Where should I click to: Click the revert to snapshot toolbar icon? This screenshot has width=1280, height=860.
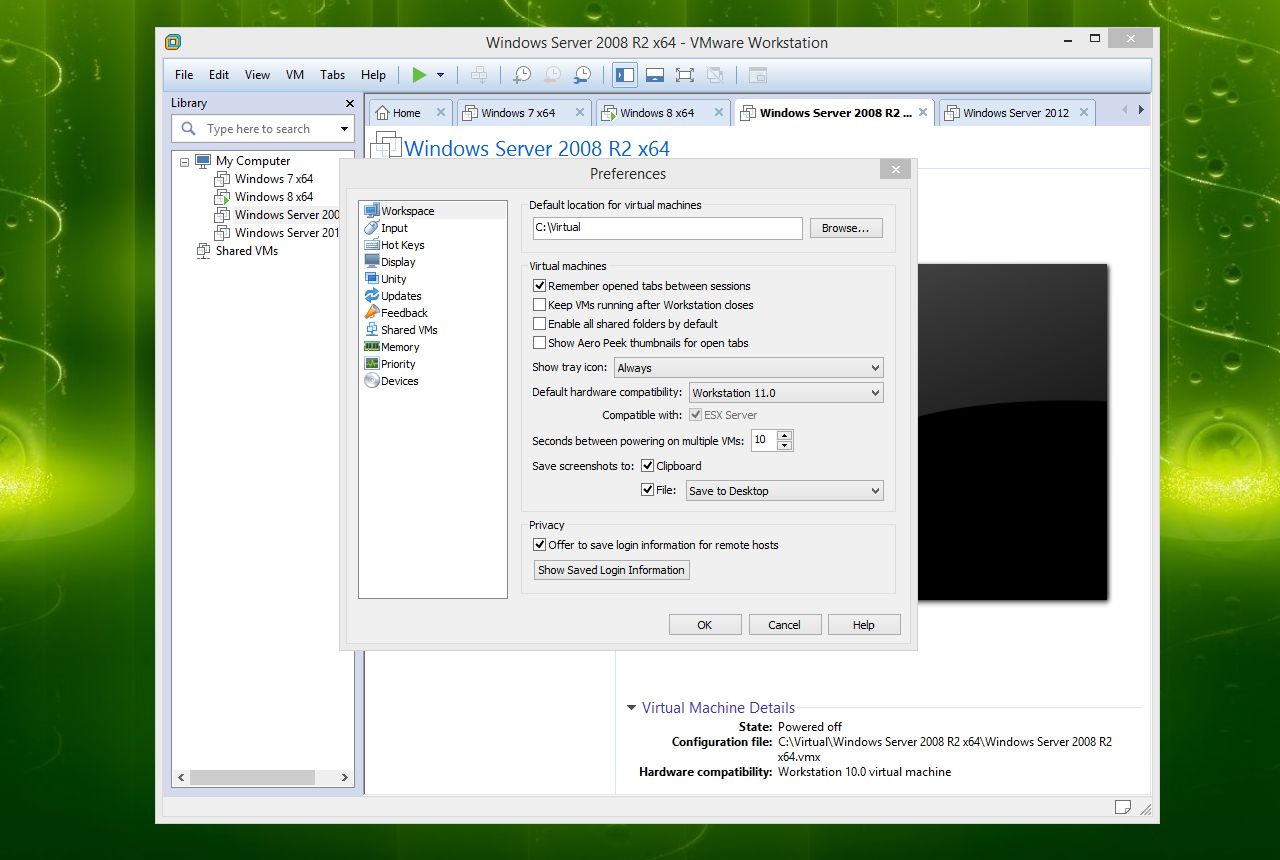point(552,75)
